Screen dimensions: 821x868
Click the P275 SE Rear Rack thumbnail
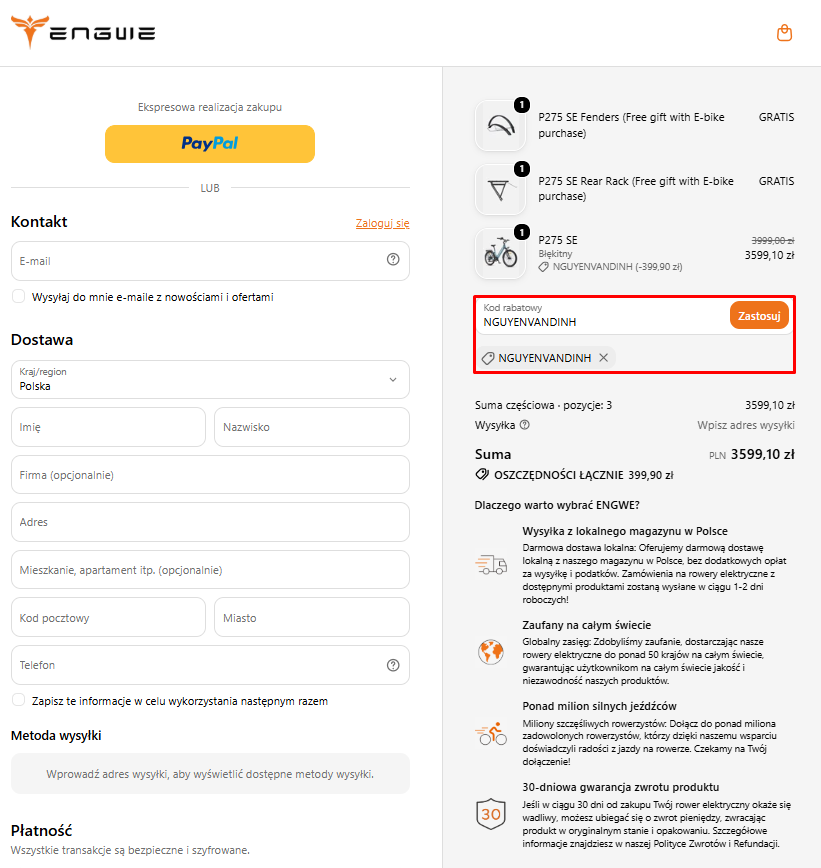(500, 189)
